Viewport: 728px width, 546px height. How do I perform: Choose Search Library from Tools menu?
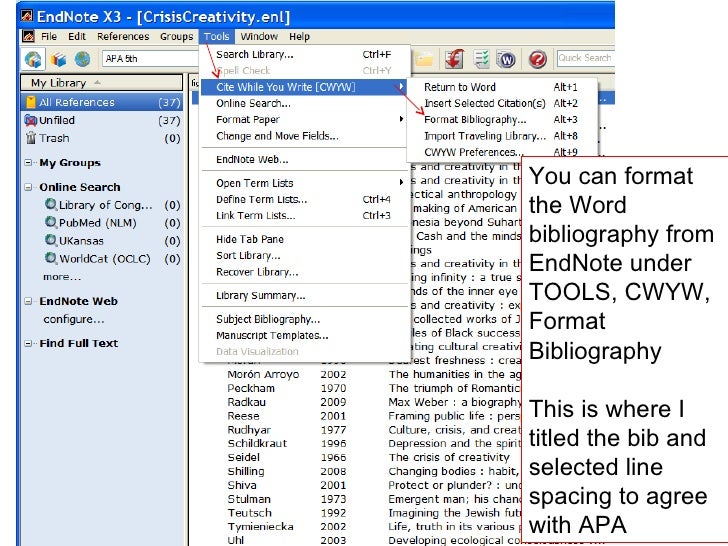303,54
